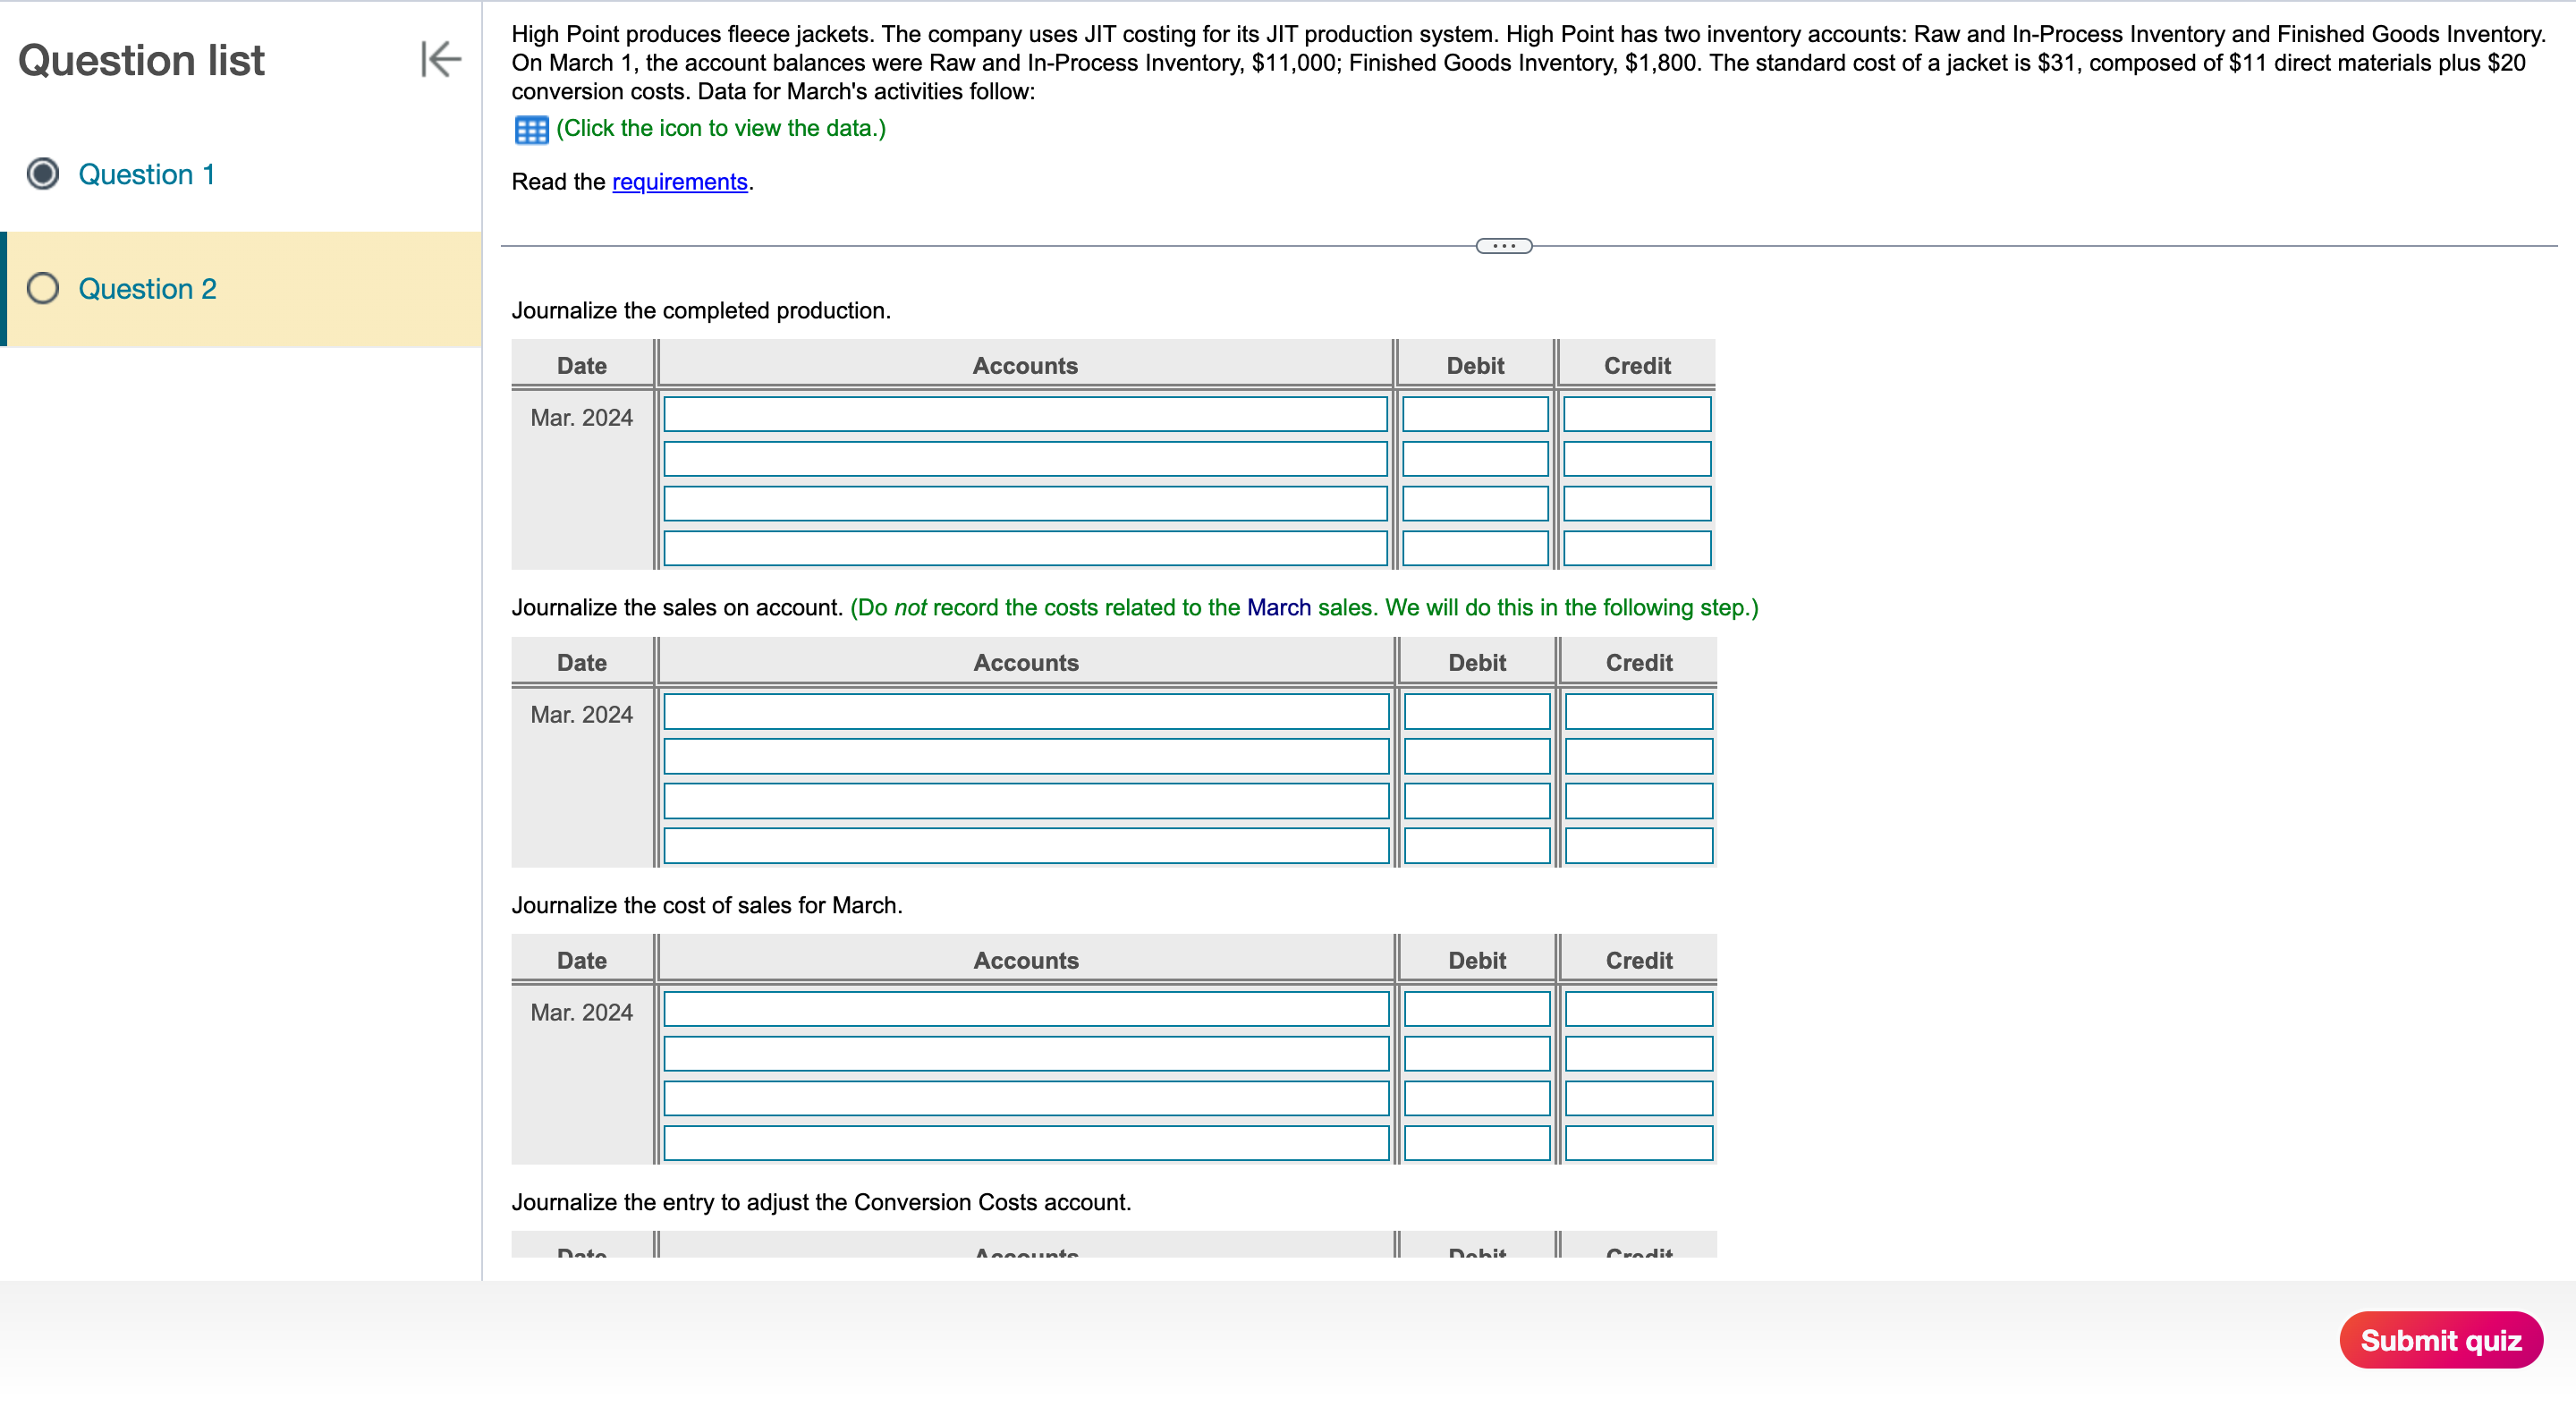The width and height of the screenshot is (2576, 1407).
Task: Click the first Debit field for completed production
Action: point(1475,414)
